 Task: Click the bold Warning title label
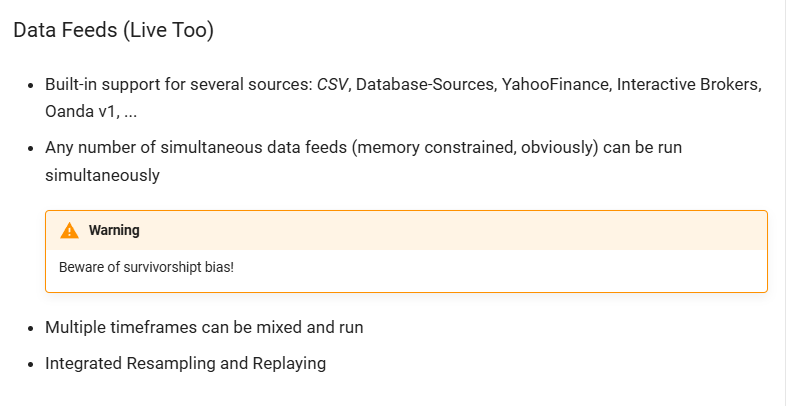pos(114,230)
